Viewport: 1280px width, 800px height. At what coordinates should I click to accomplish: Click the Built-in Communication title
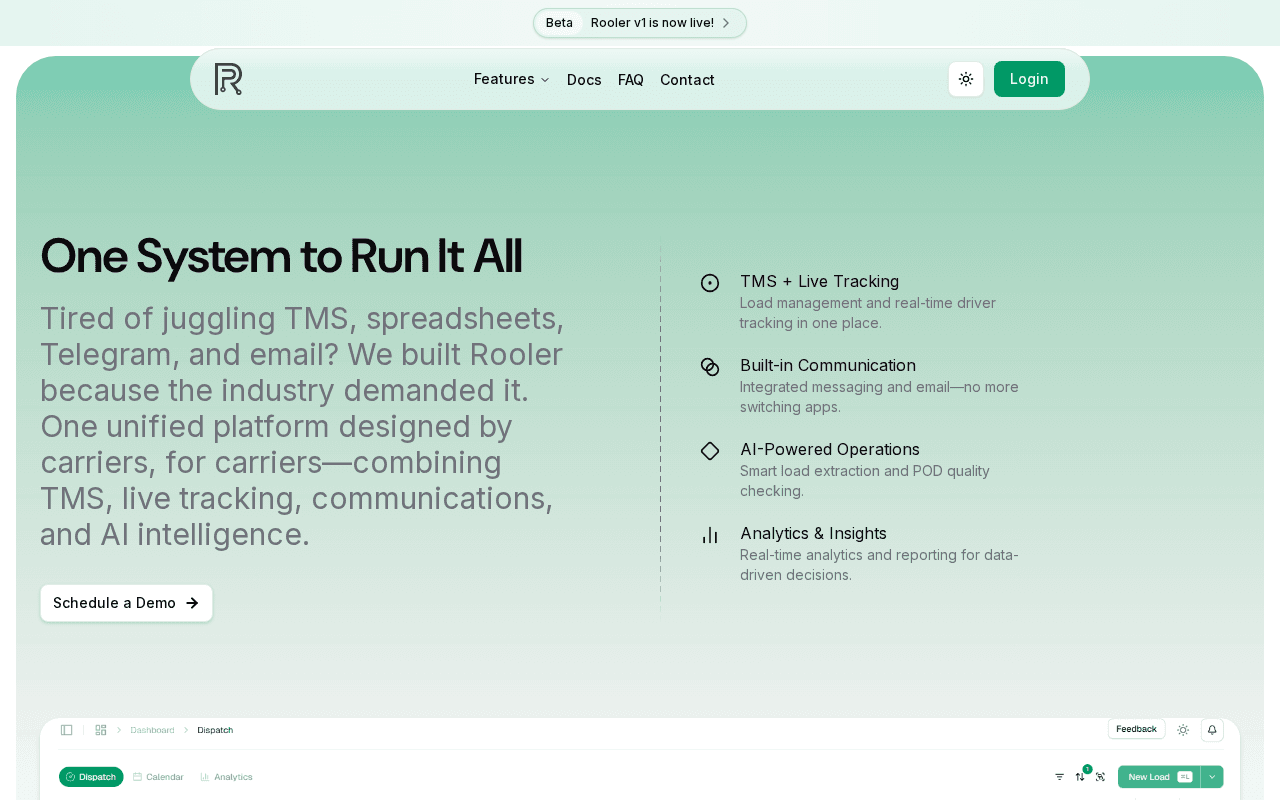point(828,365)
